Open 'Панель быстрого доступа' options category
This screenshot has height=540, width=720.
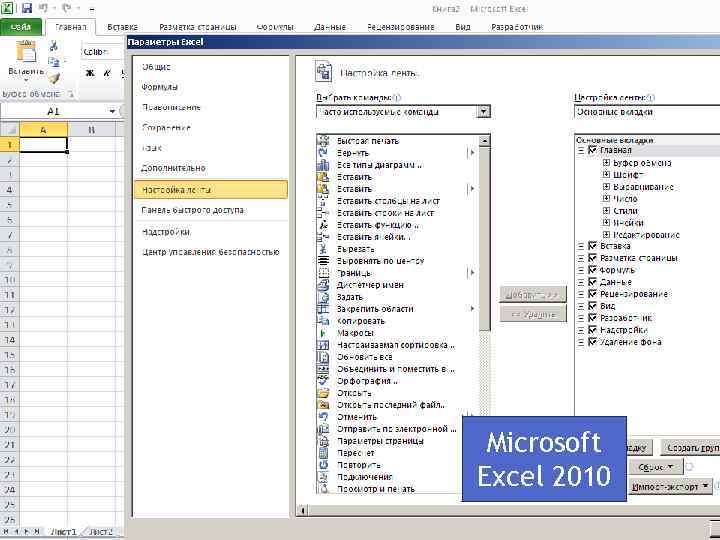pyautogui.click(x=193, y=210)
